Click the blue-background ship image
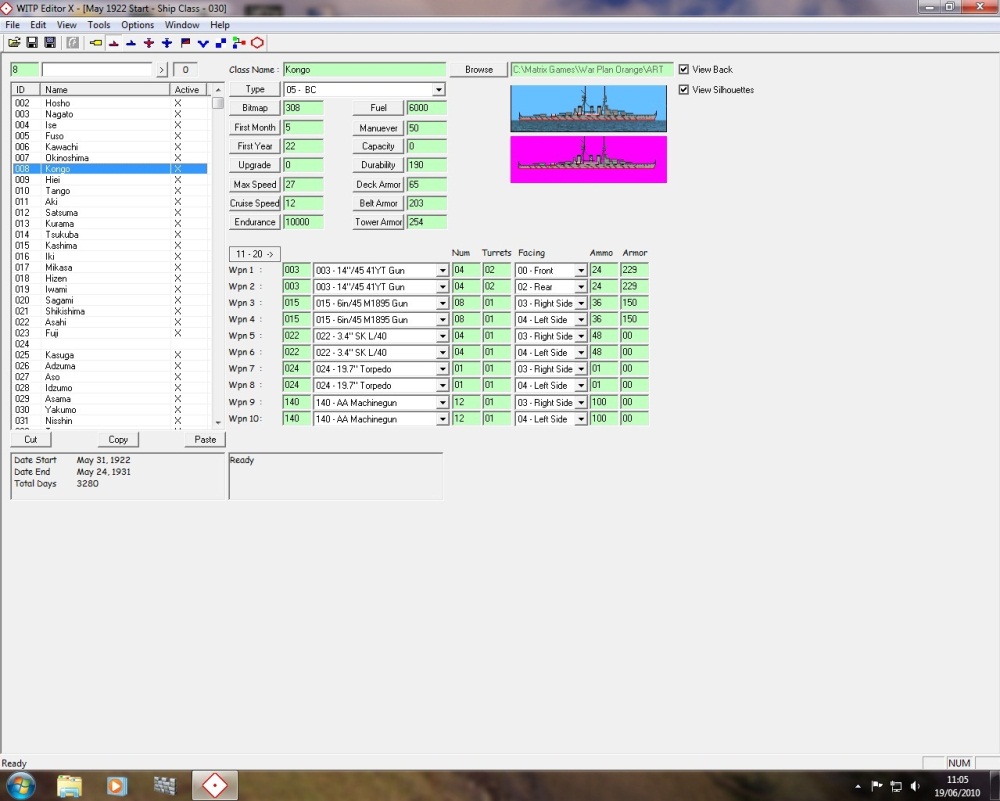The height and width of the screenshot is (801, 1000). pos(588,108)
